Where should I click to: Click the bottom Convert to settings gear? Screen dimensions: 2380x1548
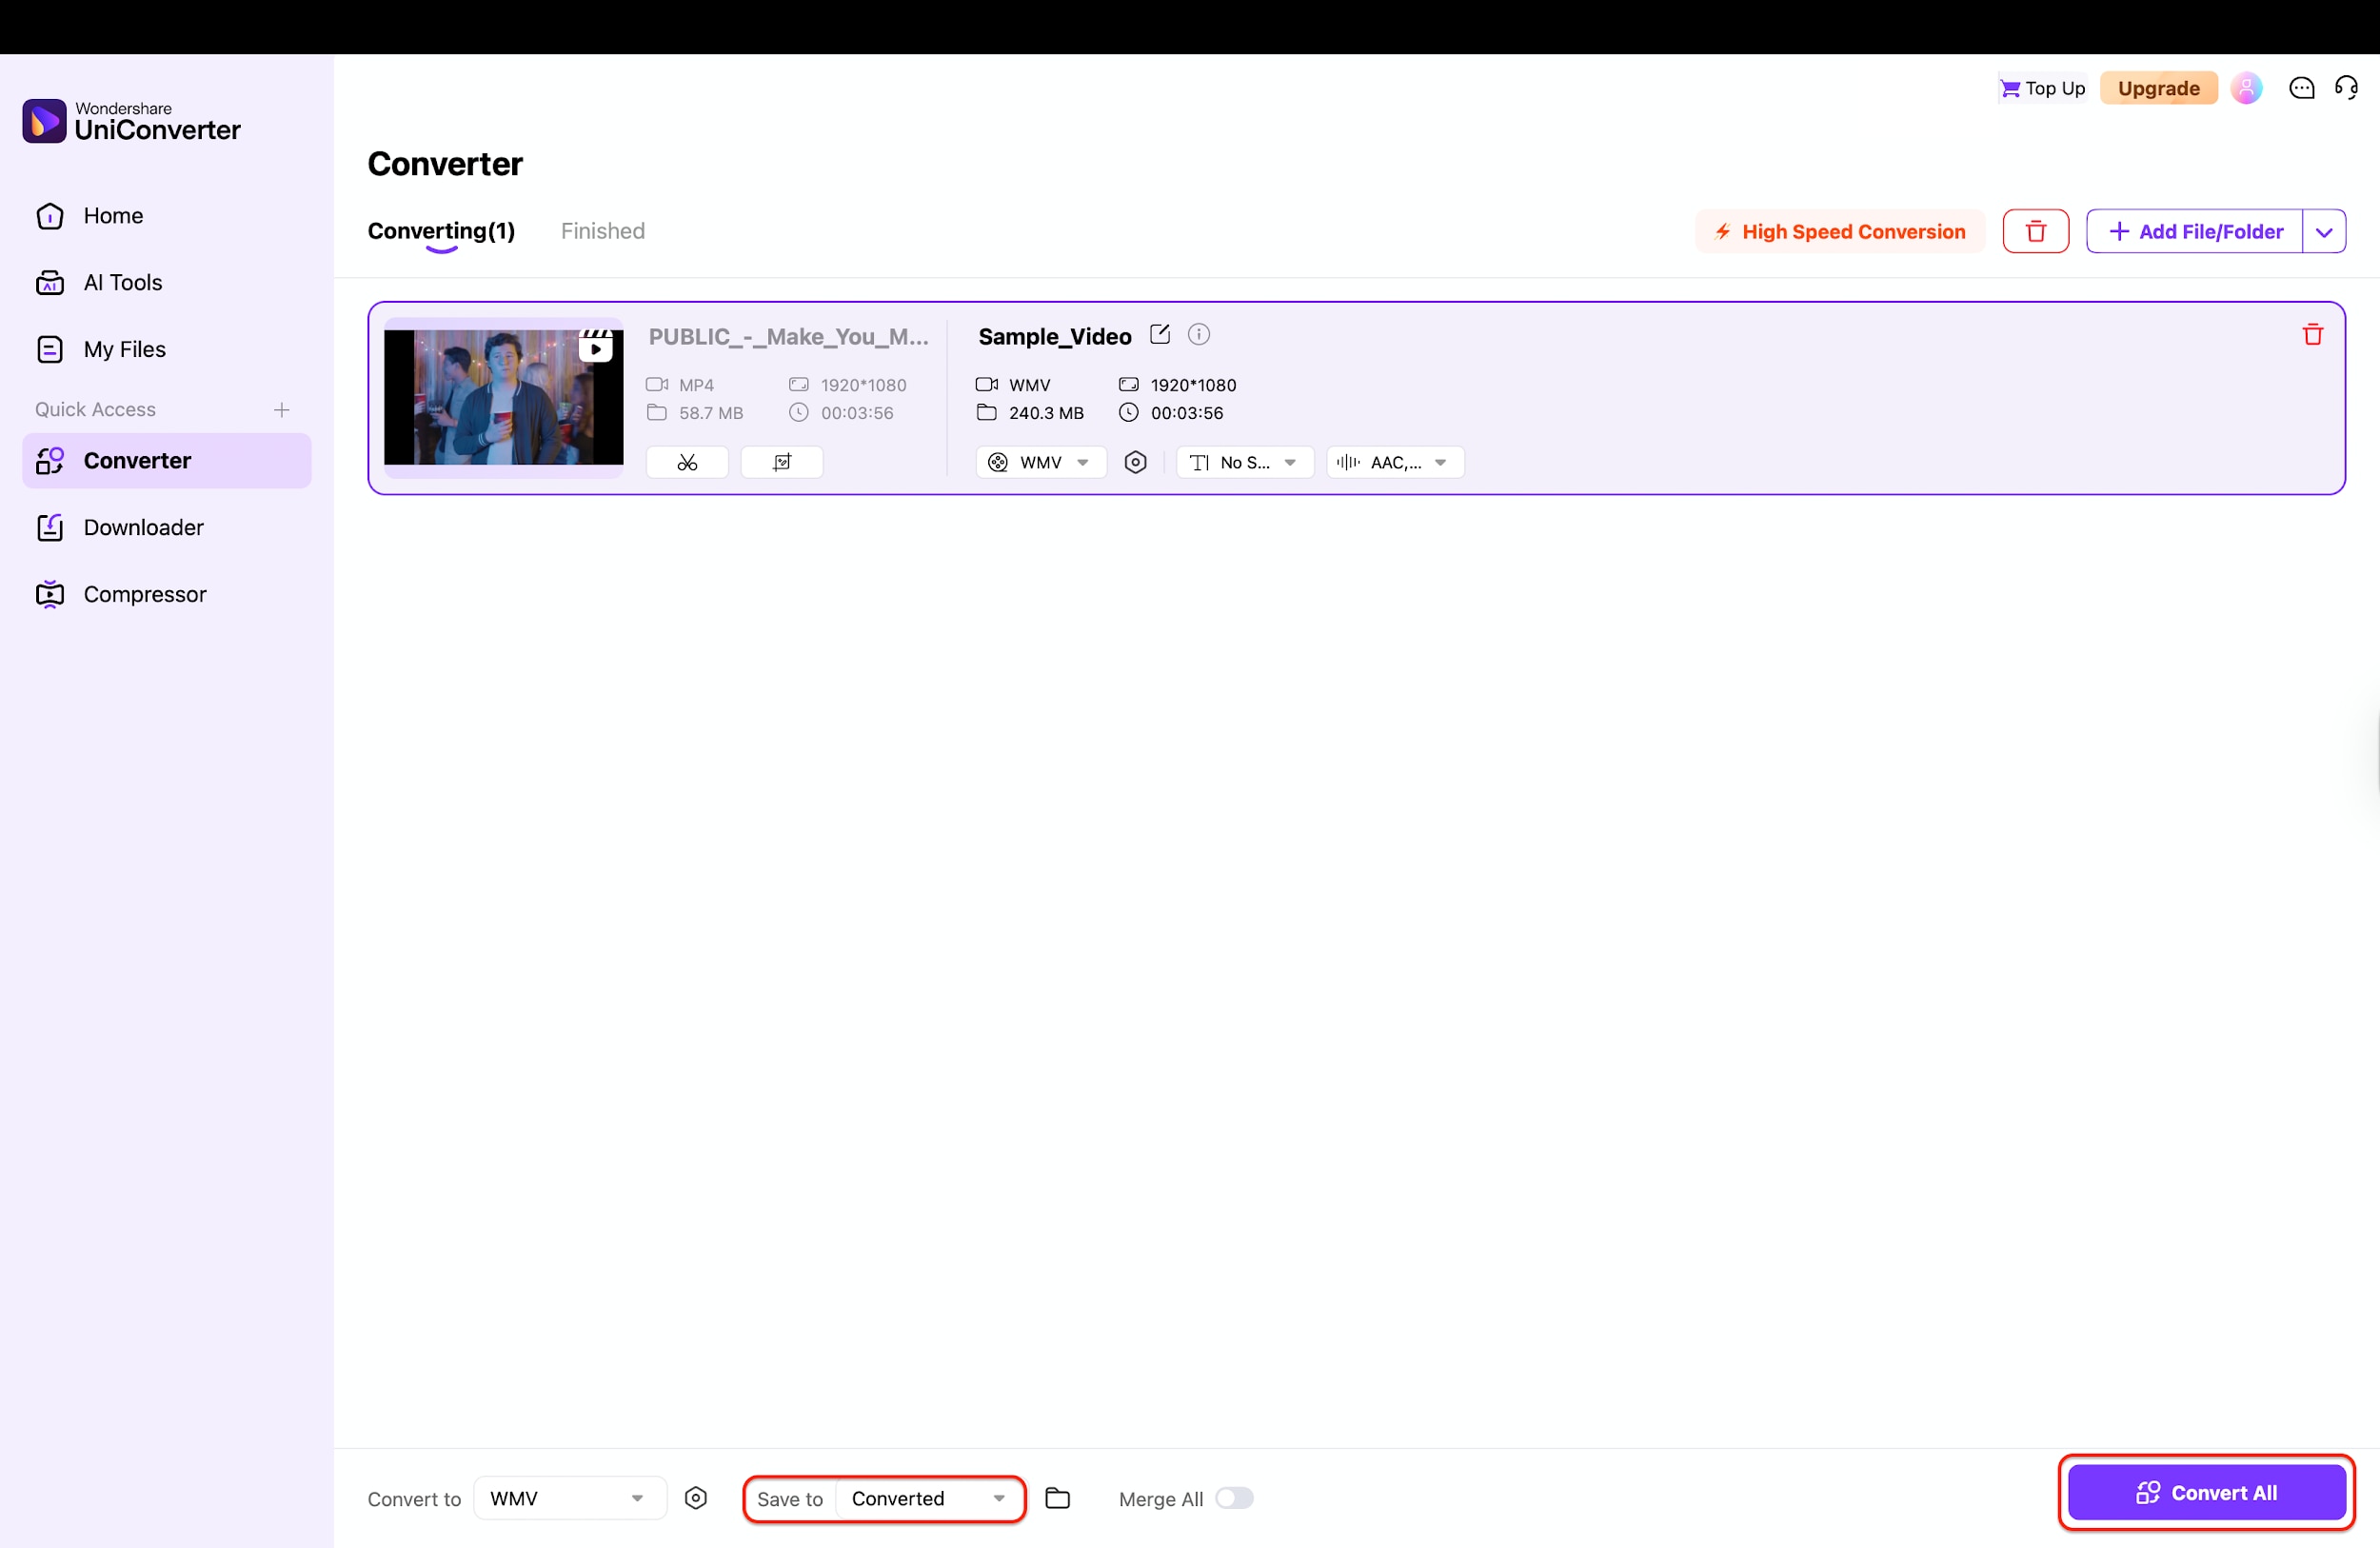[x=696, y=1498]
